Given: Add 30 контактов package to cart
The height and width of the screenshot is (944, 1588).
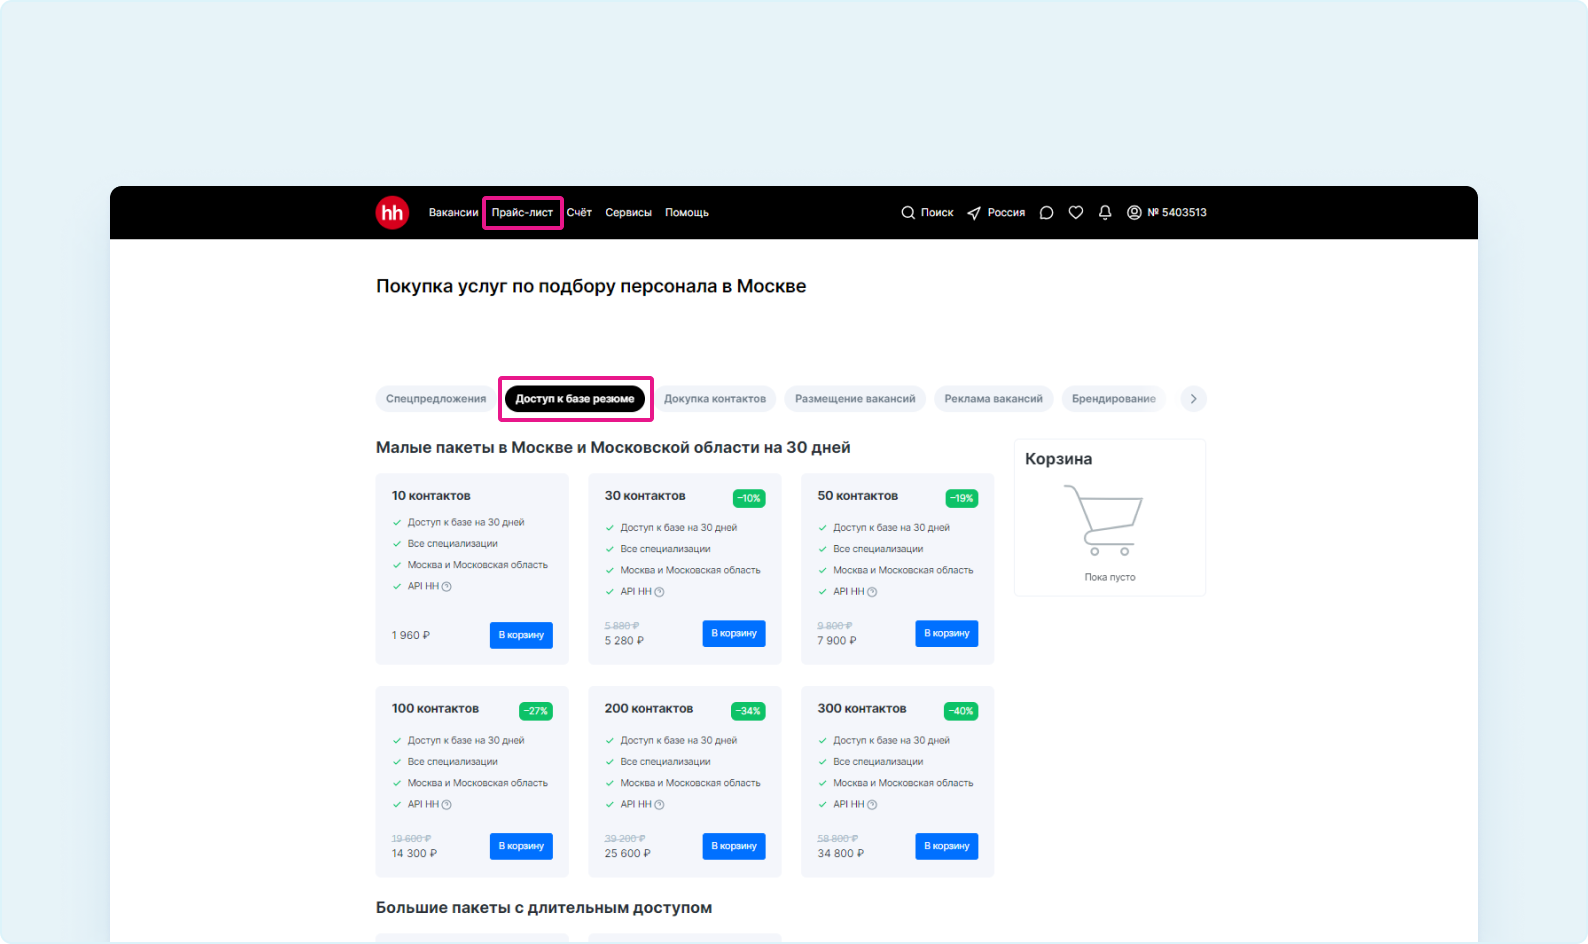Looking at the screenshot, I should coord(734,633).
